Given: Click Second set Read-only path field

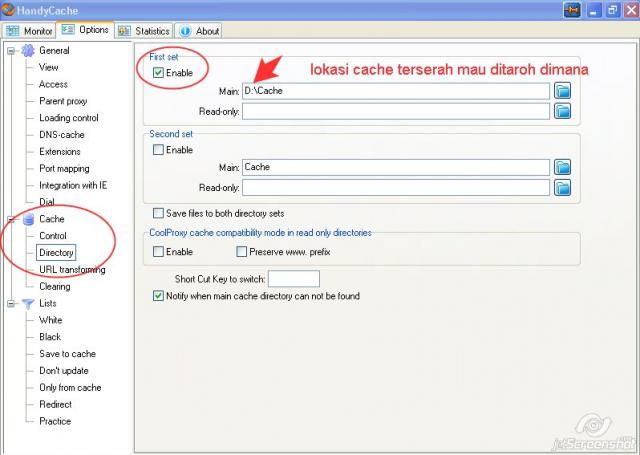Looking at the screenshot, I should click(x=396, y=188).
